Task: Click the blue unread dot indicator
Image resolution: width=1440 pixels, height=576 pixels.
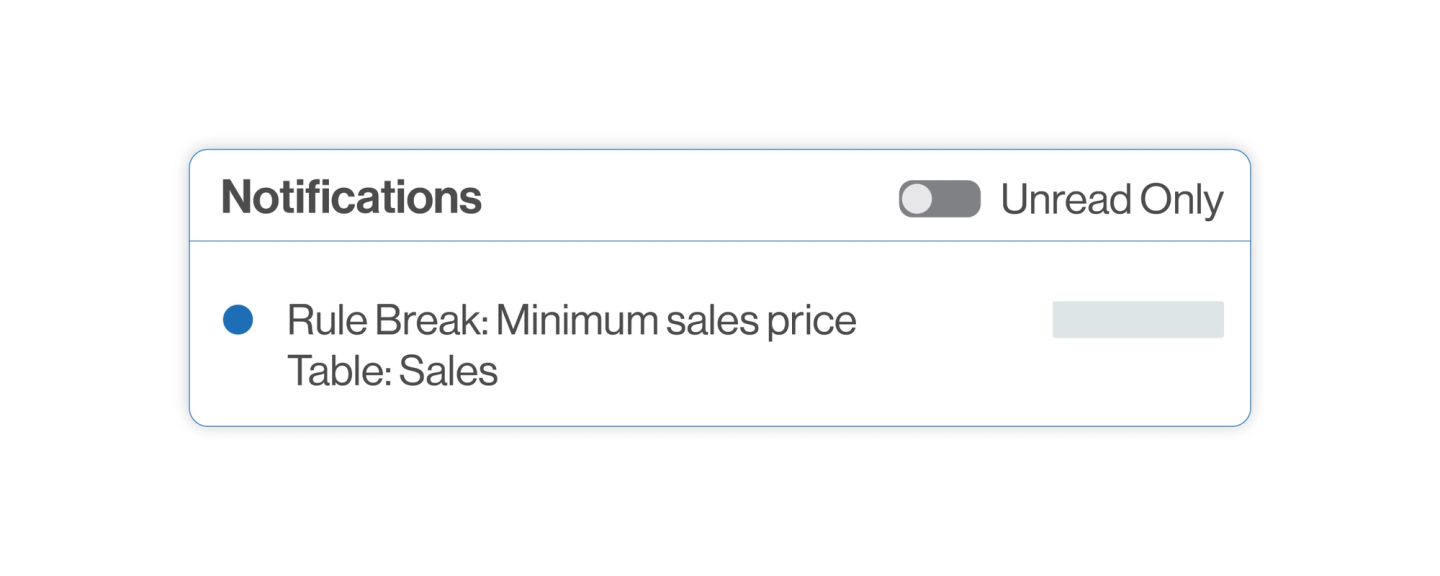Action: (x=238, y=320)
